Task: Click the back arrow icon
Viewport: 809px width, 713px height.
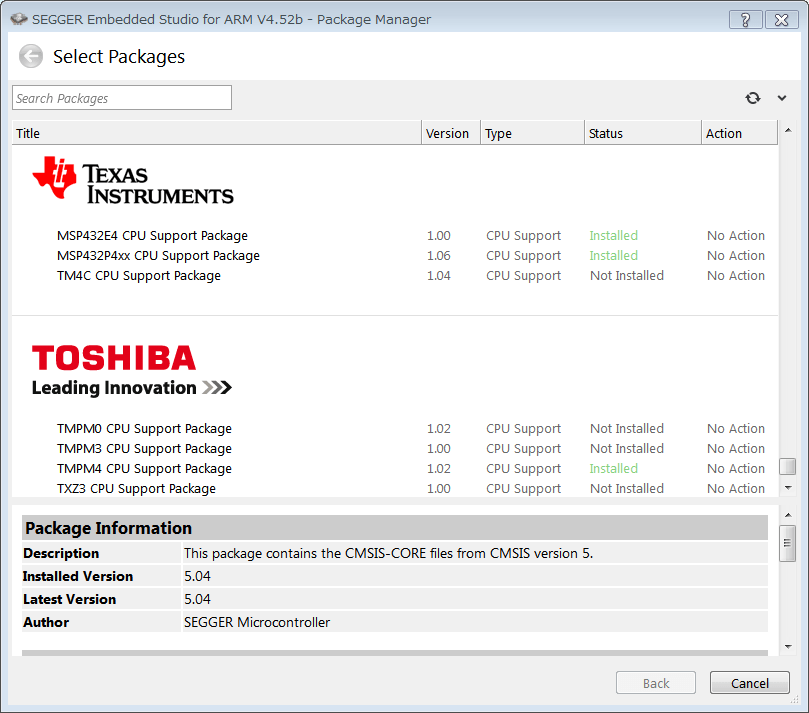Action: 31,57
